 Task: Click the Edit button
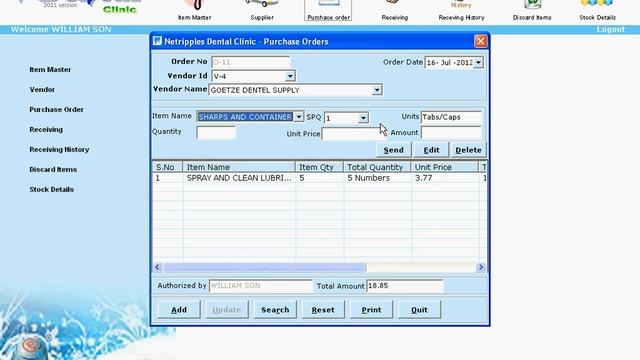coord(431,150)
